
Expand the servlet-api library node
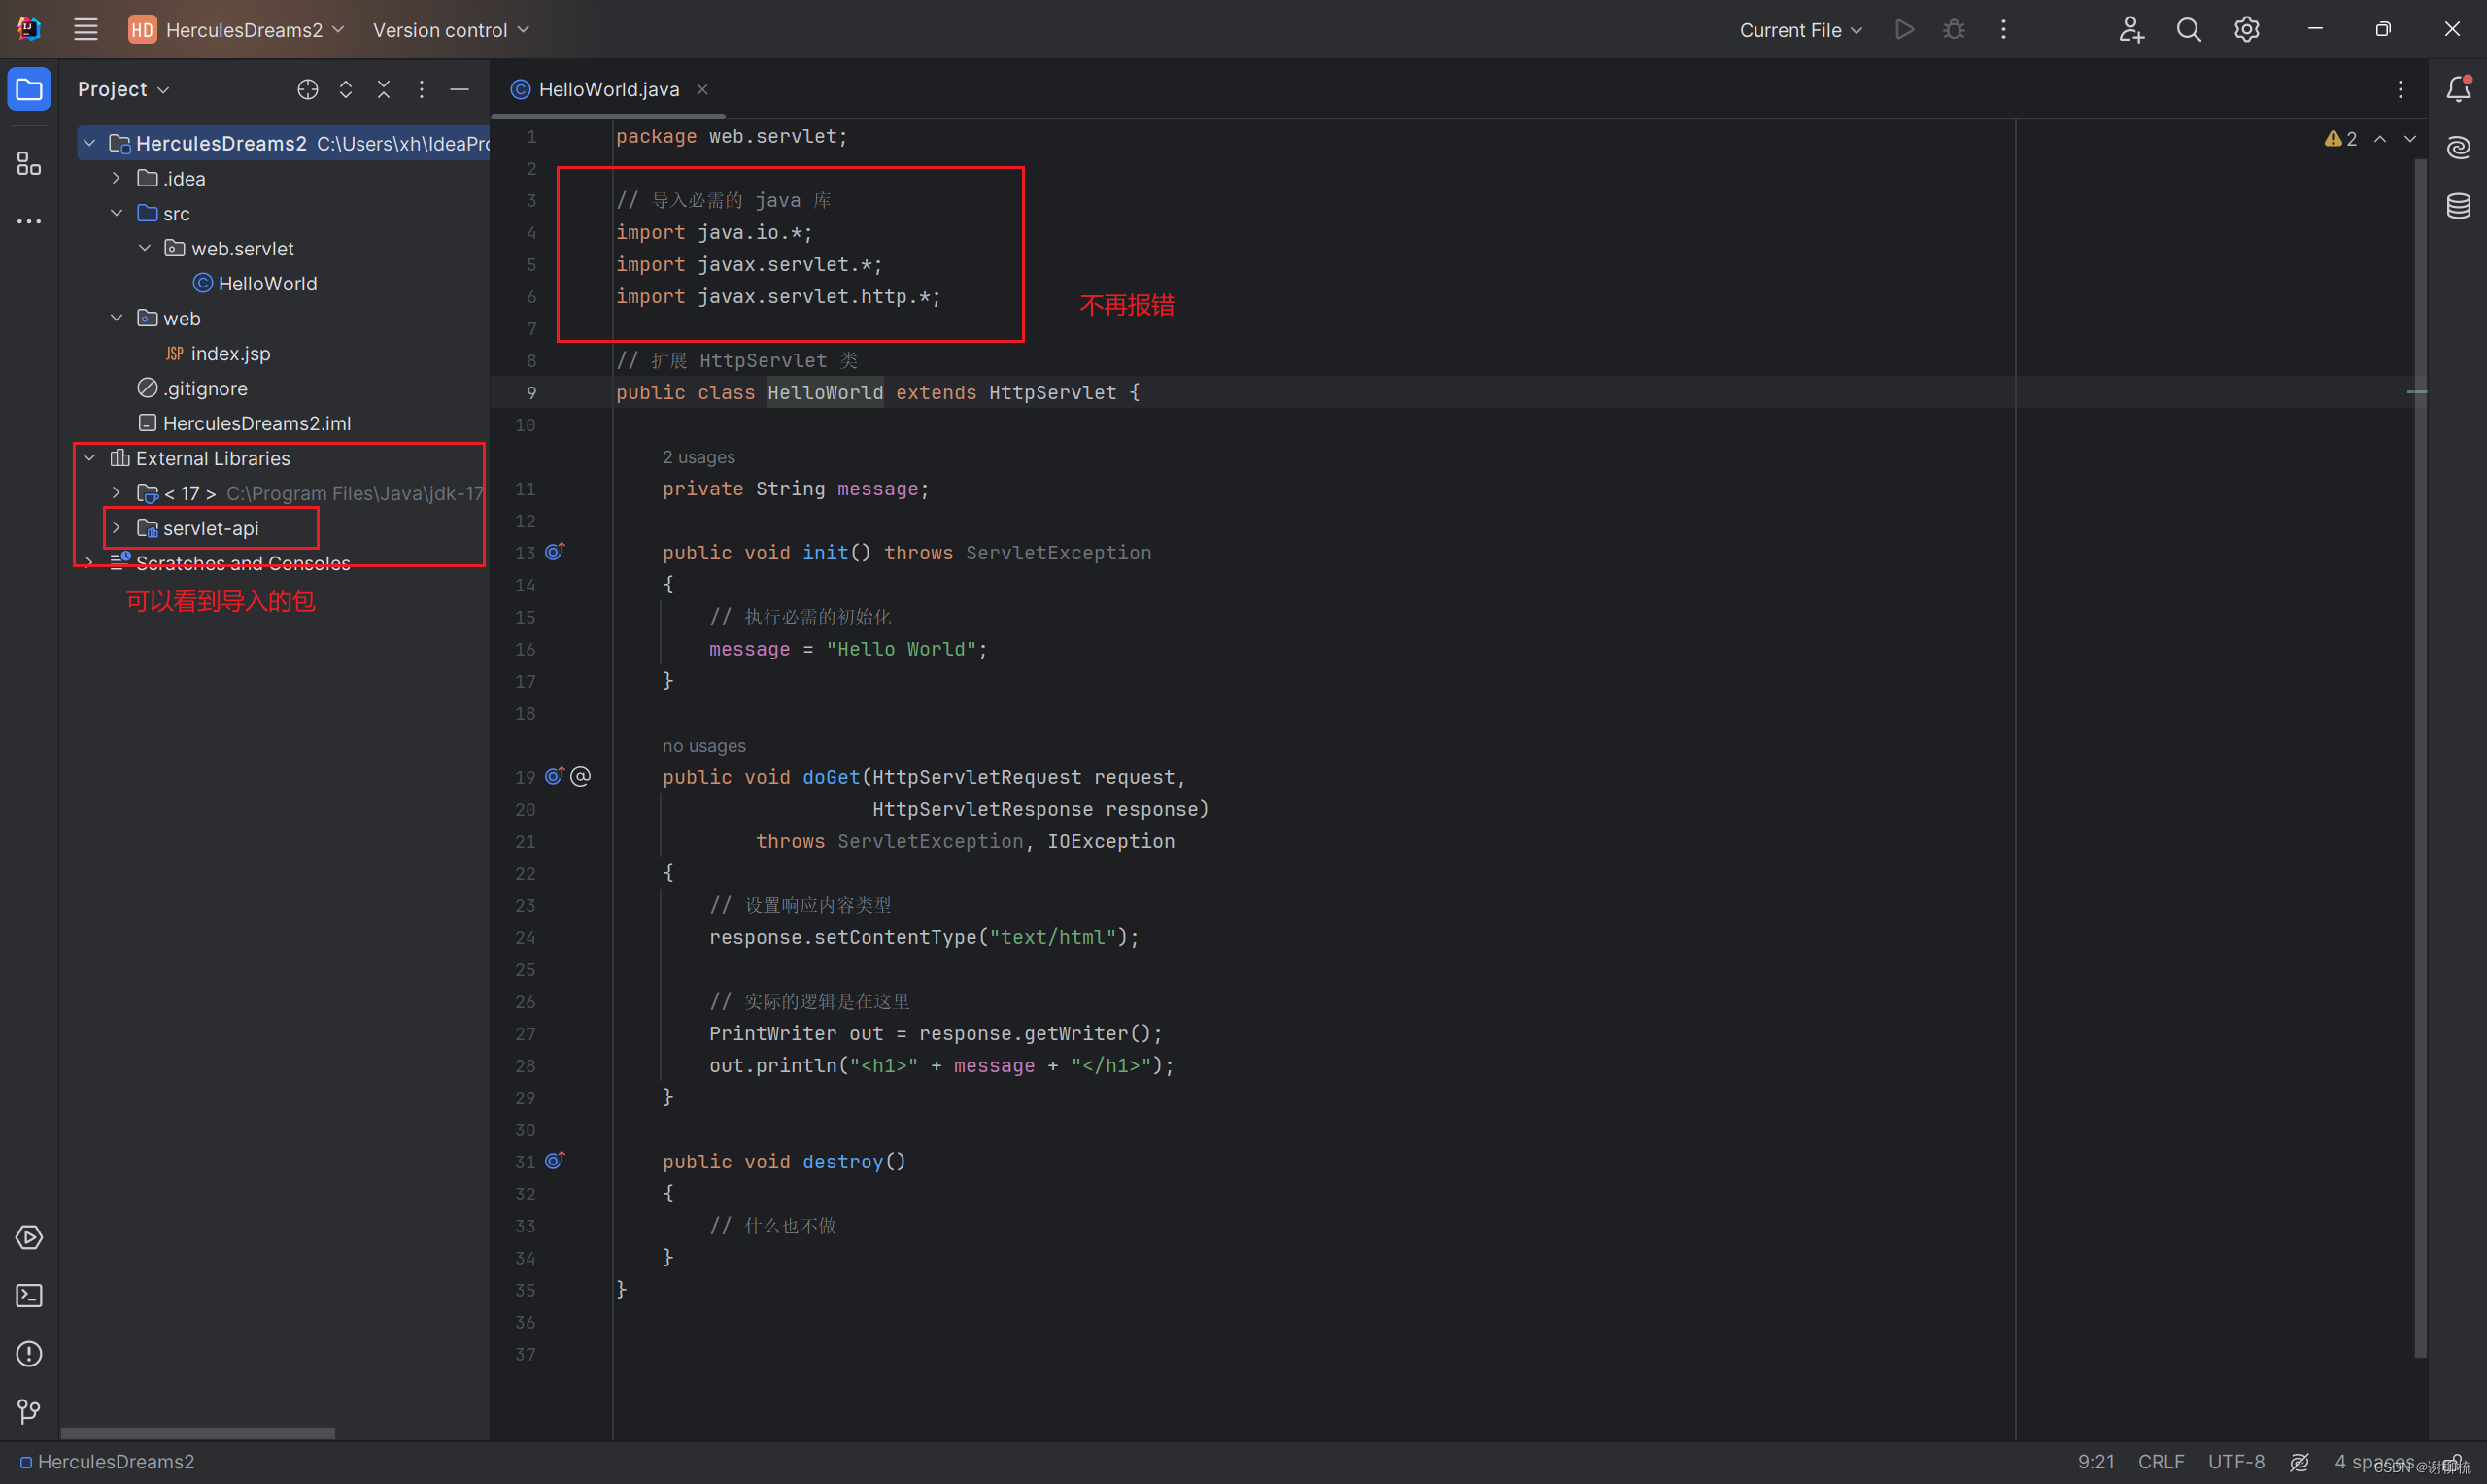(x=116, y=528)
